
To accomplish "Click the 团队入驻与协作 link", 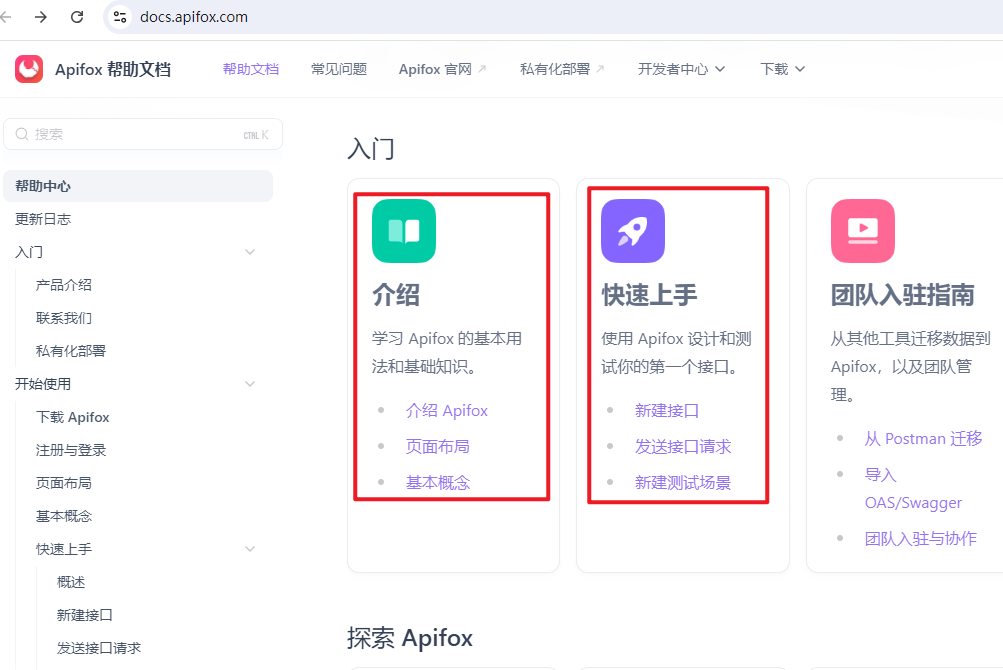I will (920, 539).
